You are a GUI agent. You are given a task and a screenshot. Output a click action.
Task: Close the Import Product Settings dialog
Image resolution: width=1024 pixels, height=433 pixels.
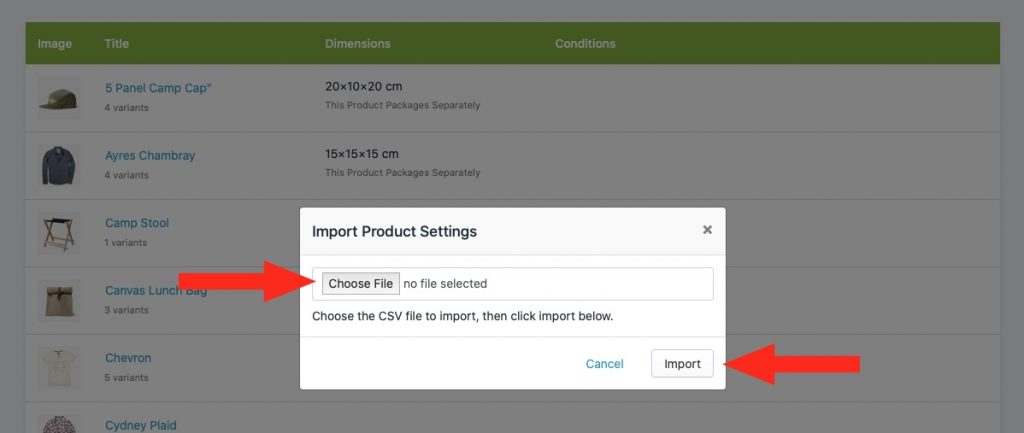click(707, 230)
